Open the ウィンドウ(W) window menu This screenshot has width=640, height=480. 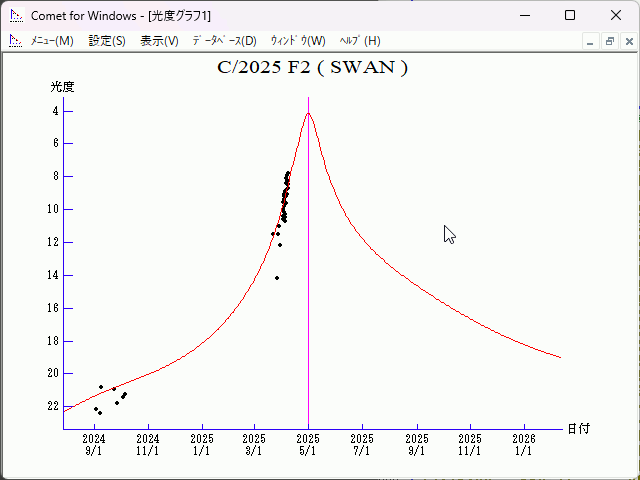click(x=298, y=41)
